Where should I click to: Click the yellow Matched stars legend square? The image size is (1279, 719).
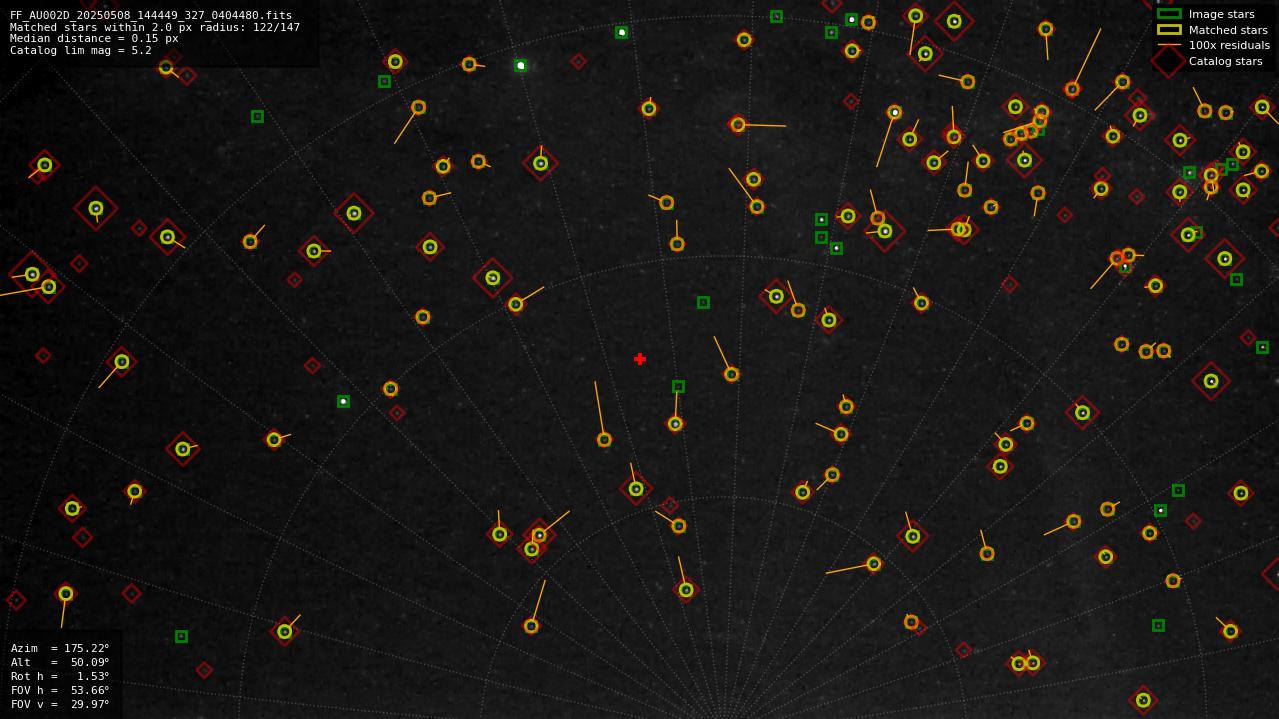(x=1169, y=30)
